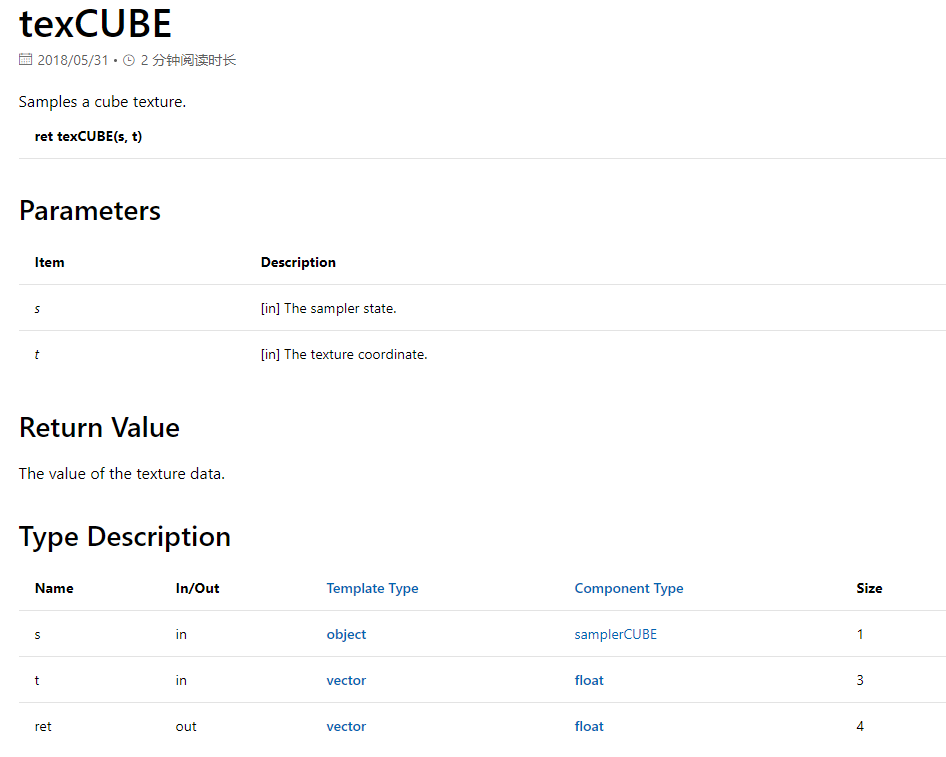The width and height of the screenshot is (946, 757).
Task: Click the clock icon beside the reading time
Action: click(129, 60)
